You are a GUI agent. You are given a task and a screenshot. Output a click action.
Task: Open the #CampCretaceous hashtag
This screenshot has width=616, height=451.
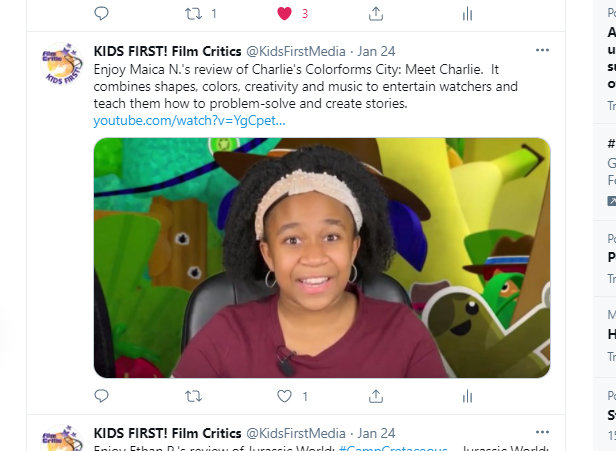click(393, 448)
